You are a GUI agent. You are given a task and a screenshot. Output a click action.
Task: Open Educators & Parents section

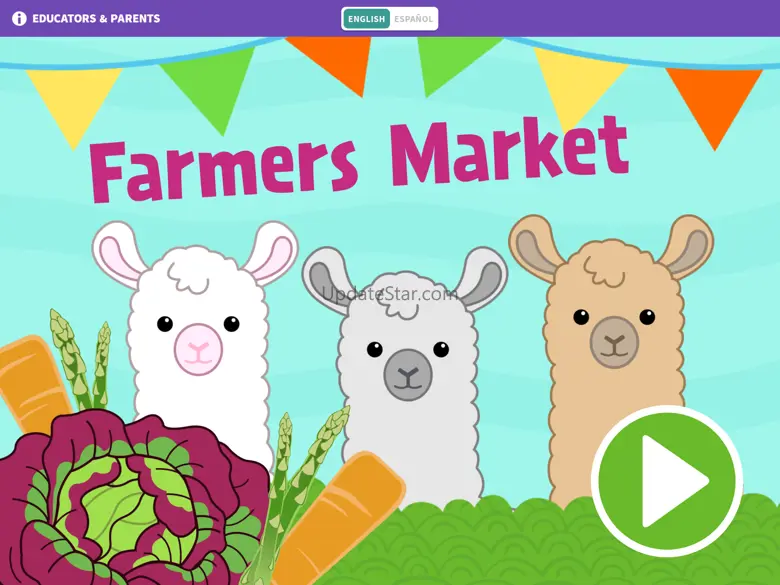pyautogui.click(x=96, y=19)
